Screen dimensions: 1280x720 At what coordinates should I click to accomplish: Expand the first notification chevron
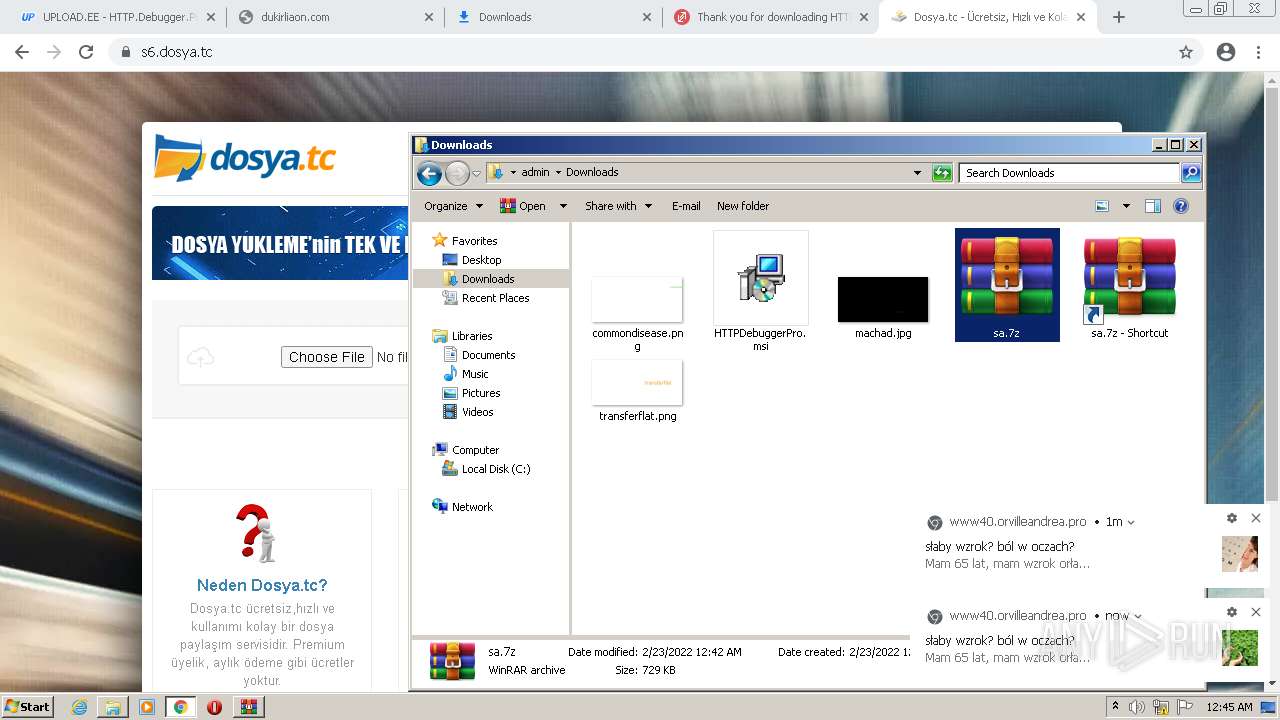pyautogui.click(x=1131, y=522)
